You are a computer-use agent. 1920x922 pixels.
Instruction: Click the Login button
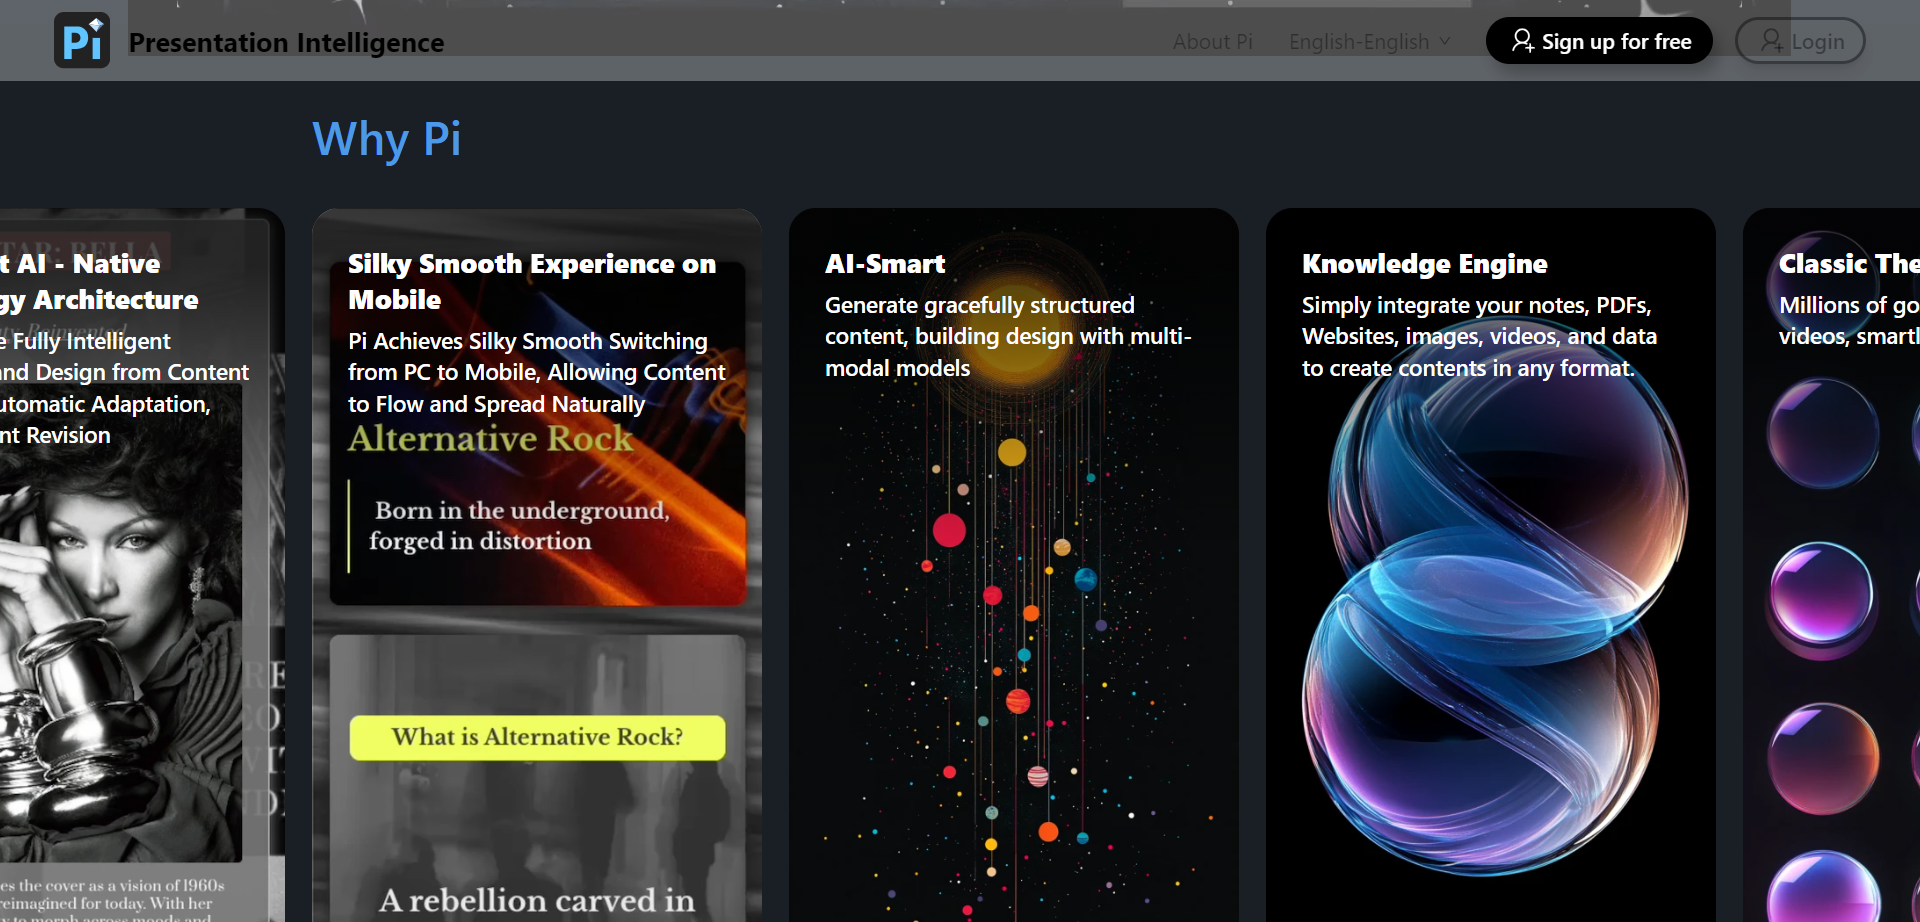pyautogui.click(x=1800, y=41)
